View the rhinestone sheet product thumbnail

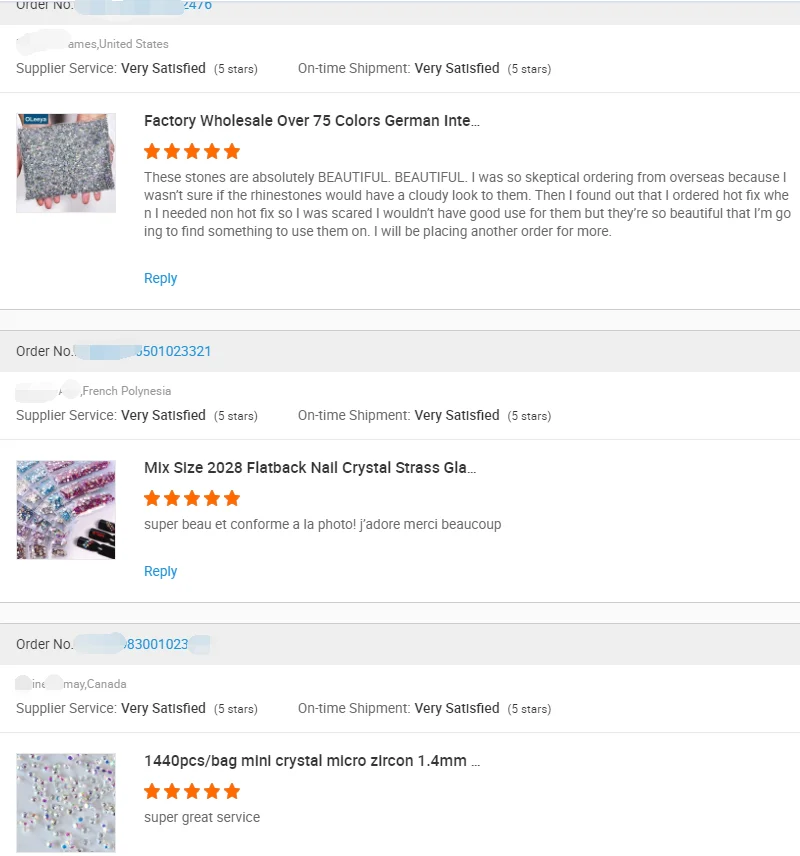tap(66, 162)
